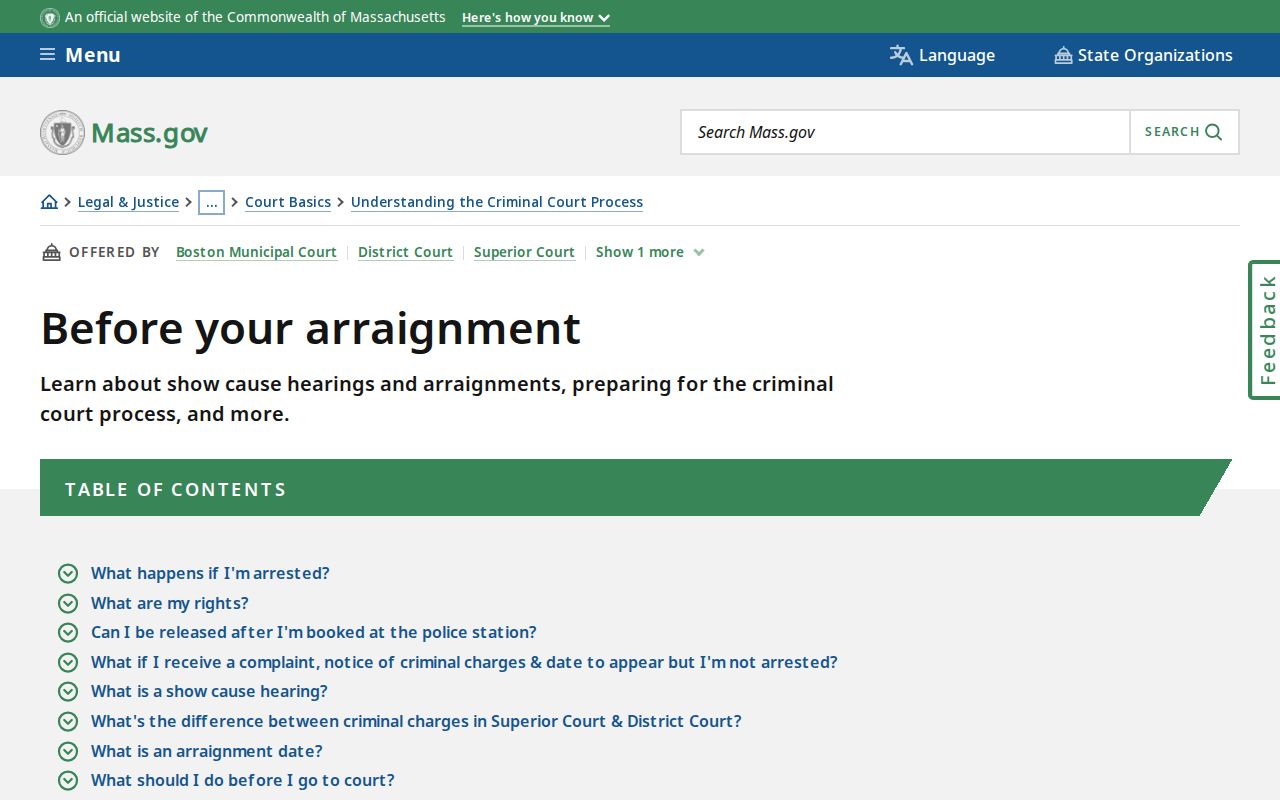
Task: Open the Language menu
Action: coord(942,55)
